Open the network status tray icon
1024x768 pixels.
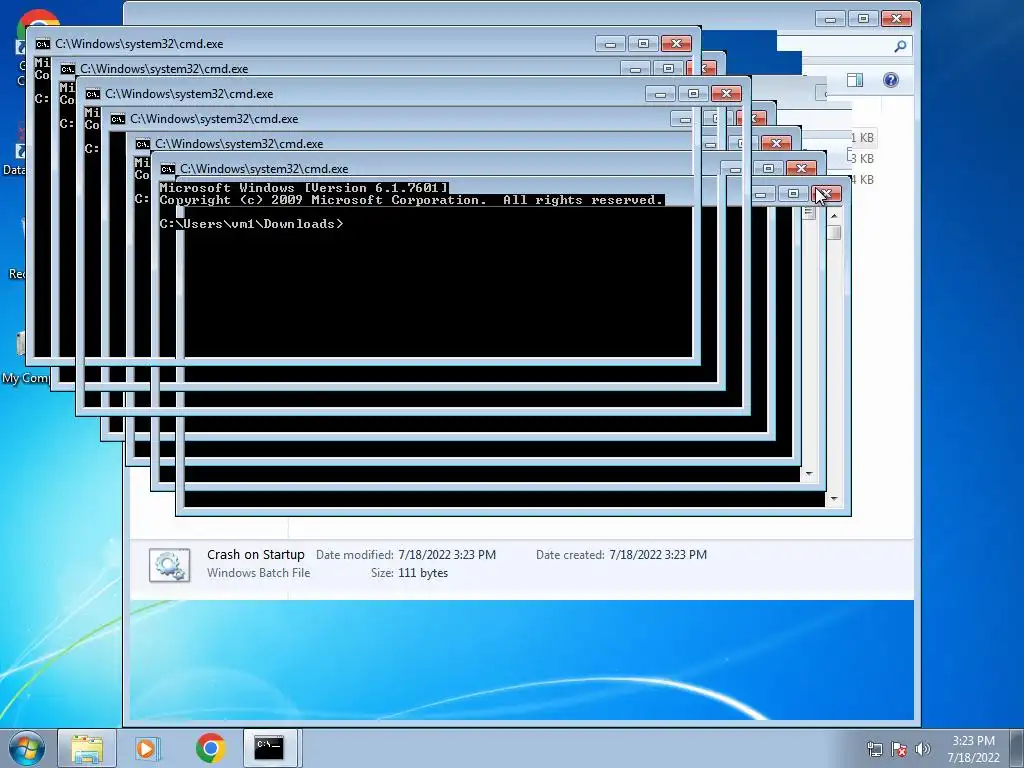click(874, 749)
